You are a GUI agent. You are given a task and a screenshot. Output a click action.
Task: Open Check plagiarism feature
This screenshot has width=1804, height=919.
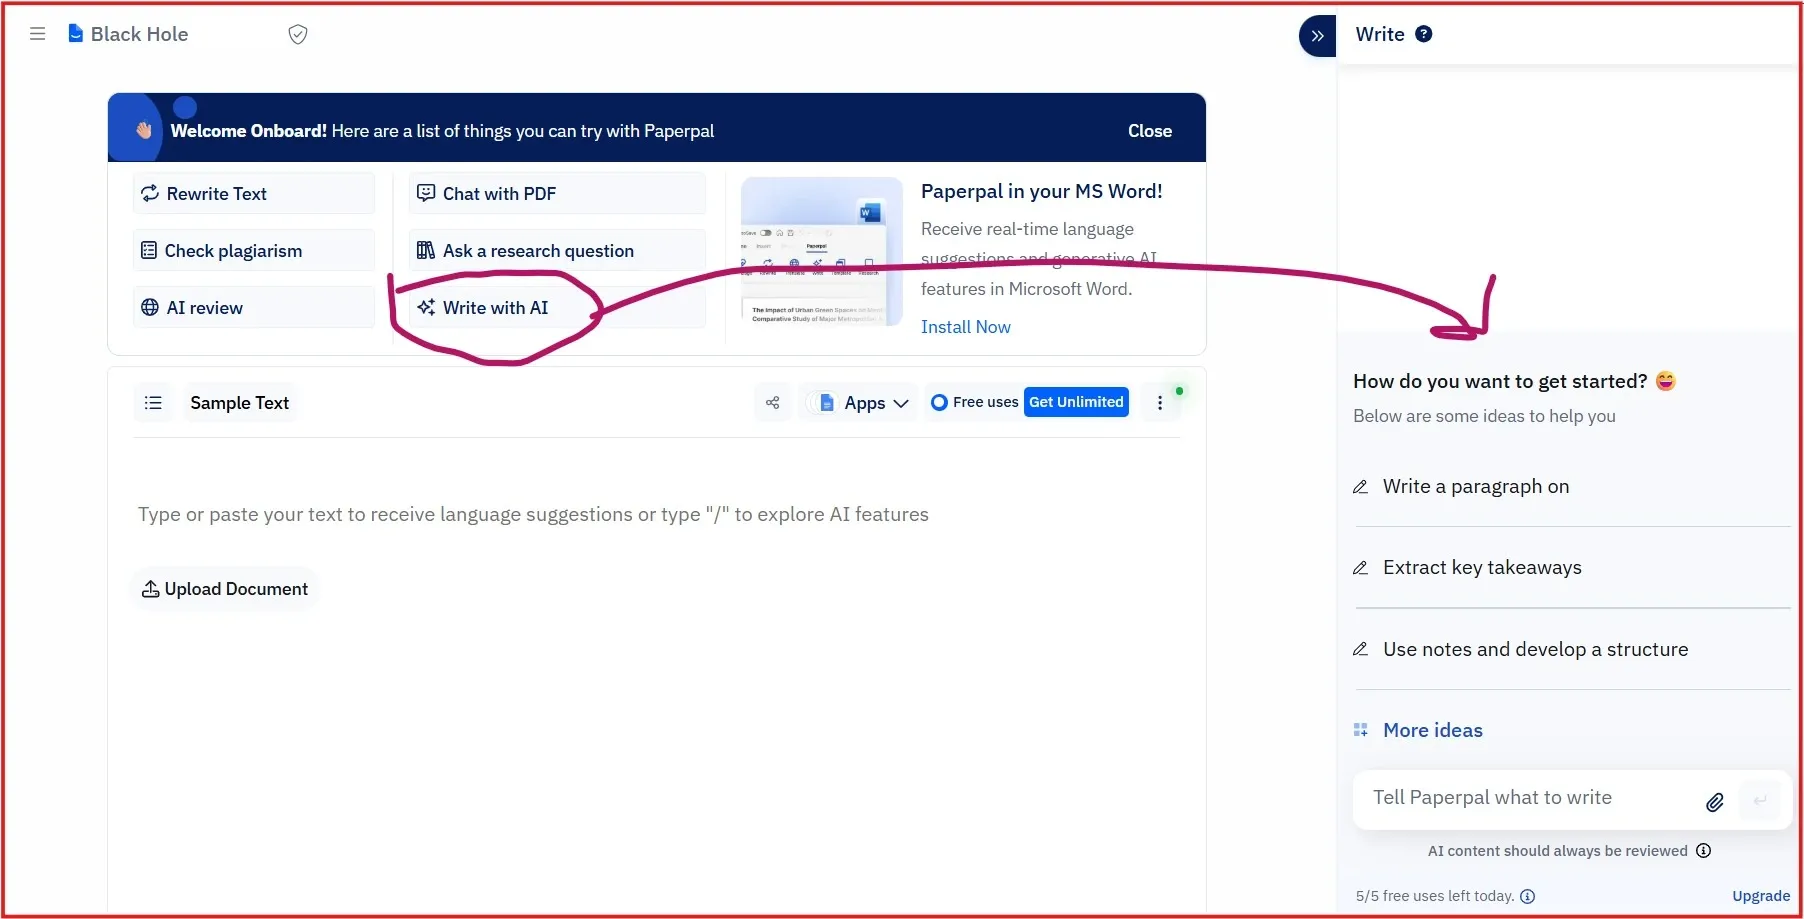(254, 250)
